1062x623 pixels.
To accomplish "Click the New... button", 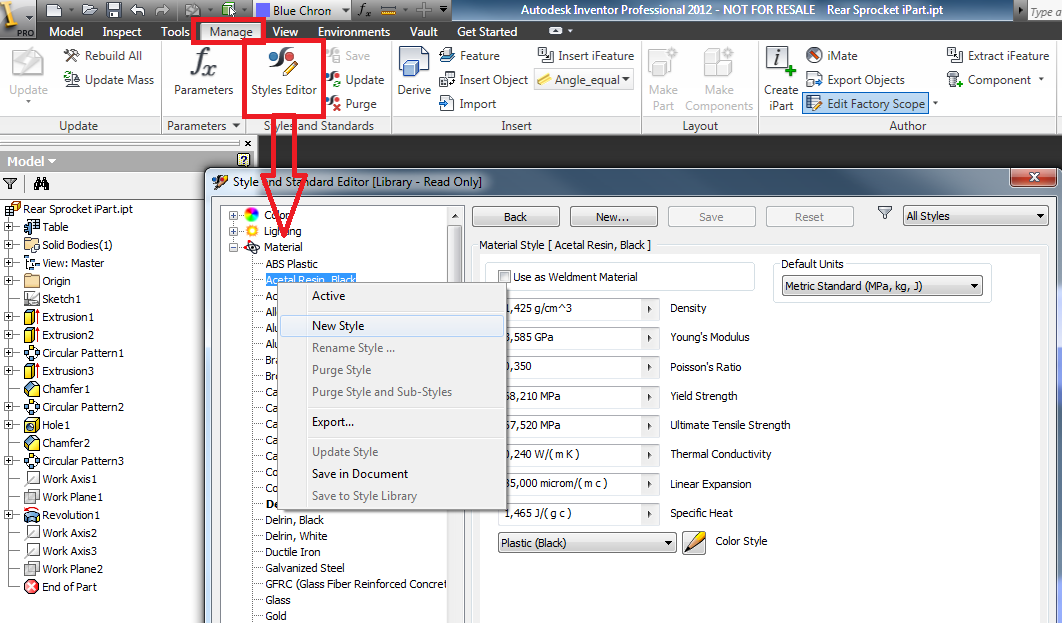I will click(613, 216).
